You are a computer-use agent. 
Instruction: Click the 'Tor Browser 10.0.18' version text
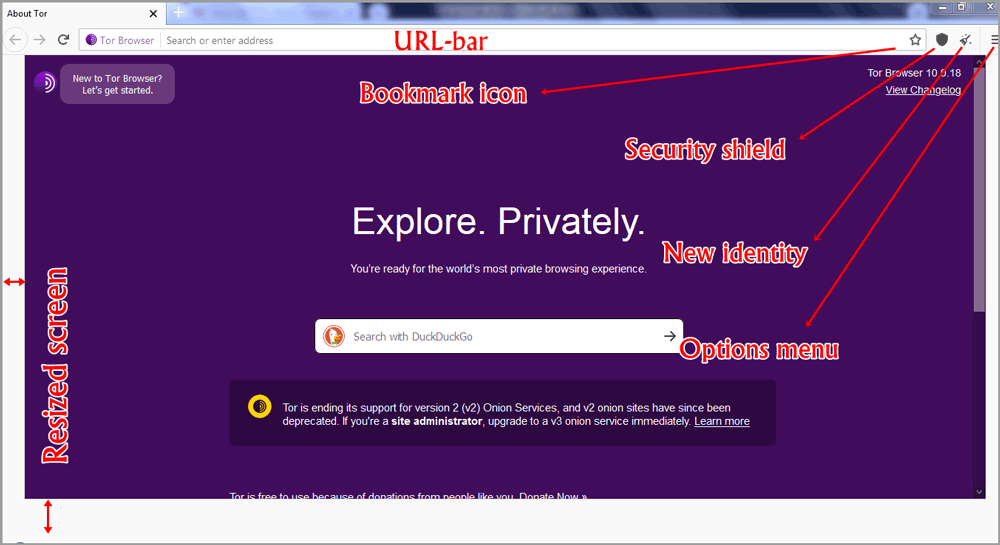[914, 73]
